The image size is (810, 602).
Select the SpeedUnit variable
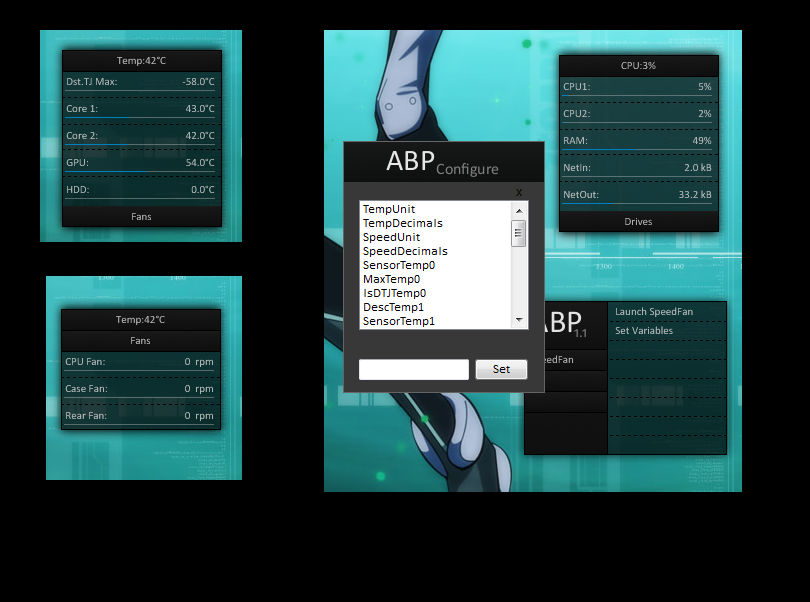click(391, 237)
